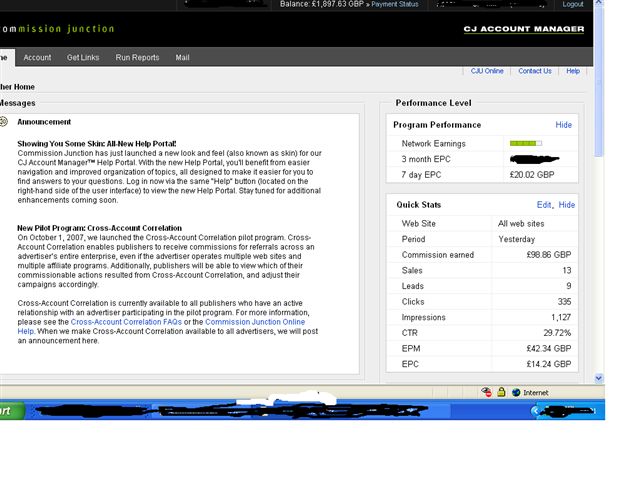Open the Windows Start button
The height and width of the screenshot is (480, 640).
point(12,410)
